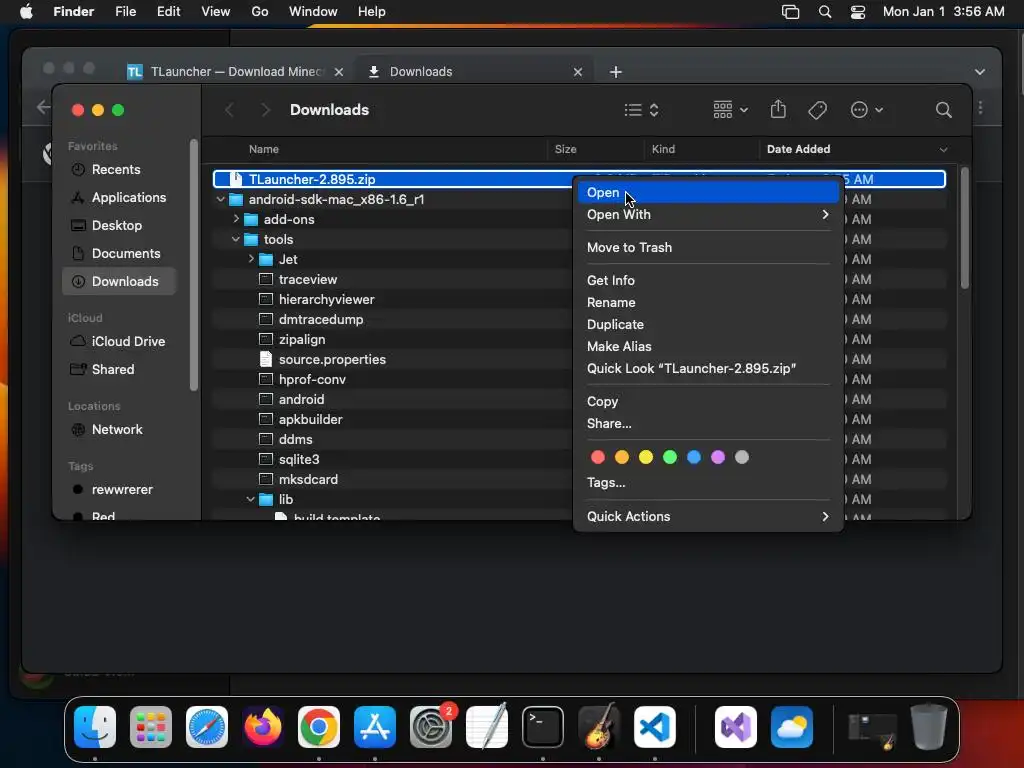Open TextEdit from the dock
Screen dimensions: 1024x768
[x=487, y=727]
